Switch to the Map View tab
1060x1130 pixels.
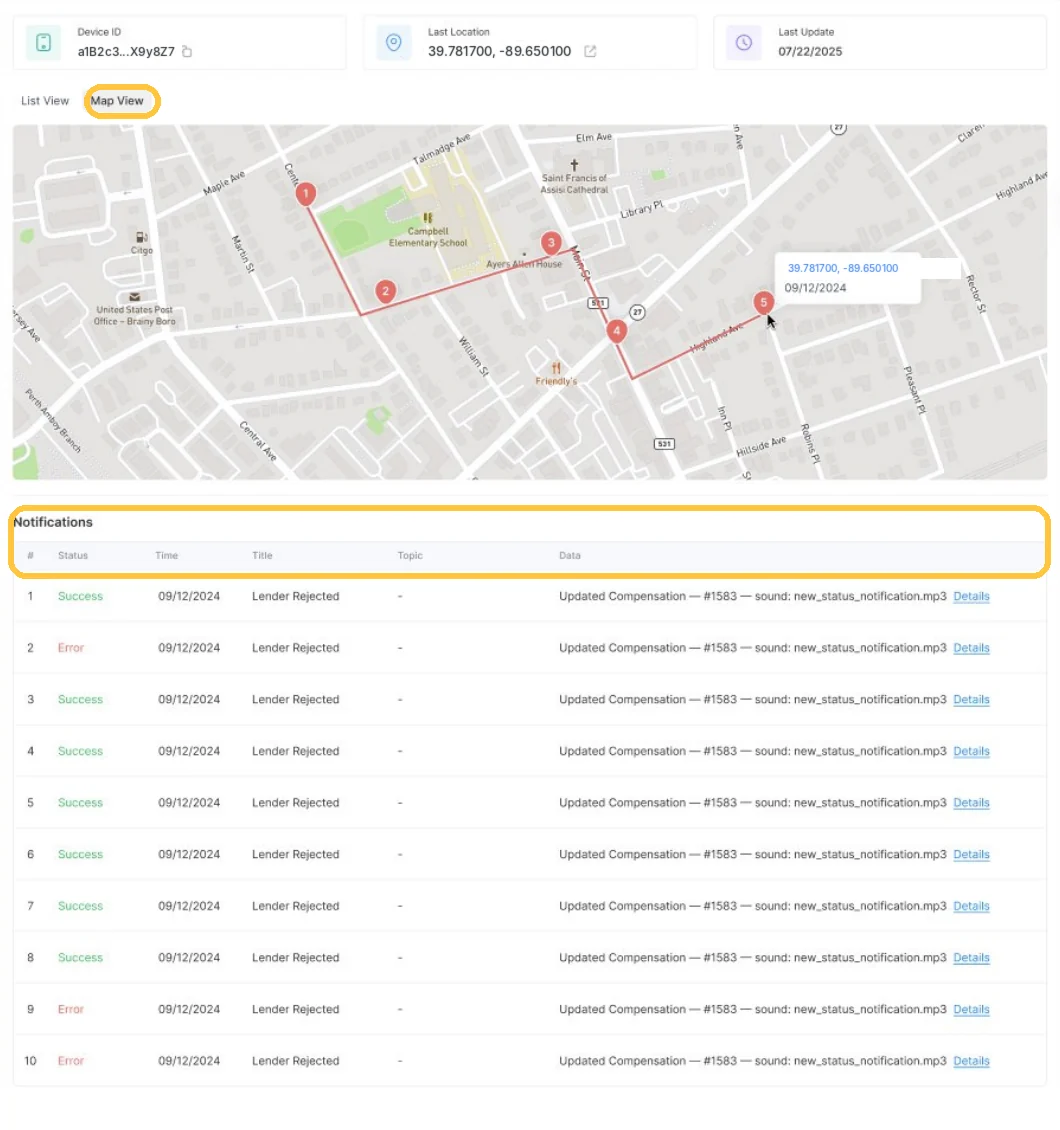point(117,101)
